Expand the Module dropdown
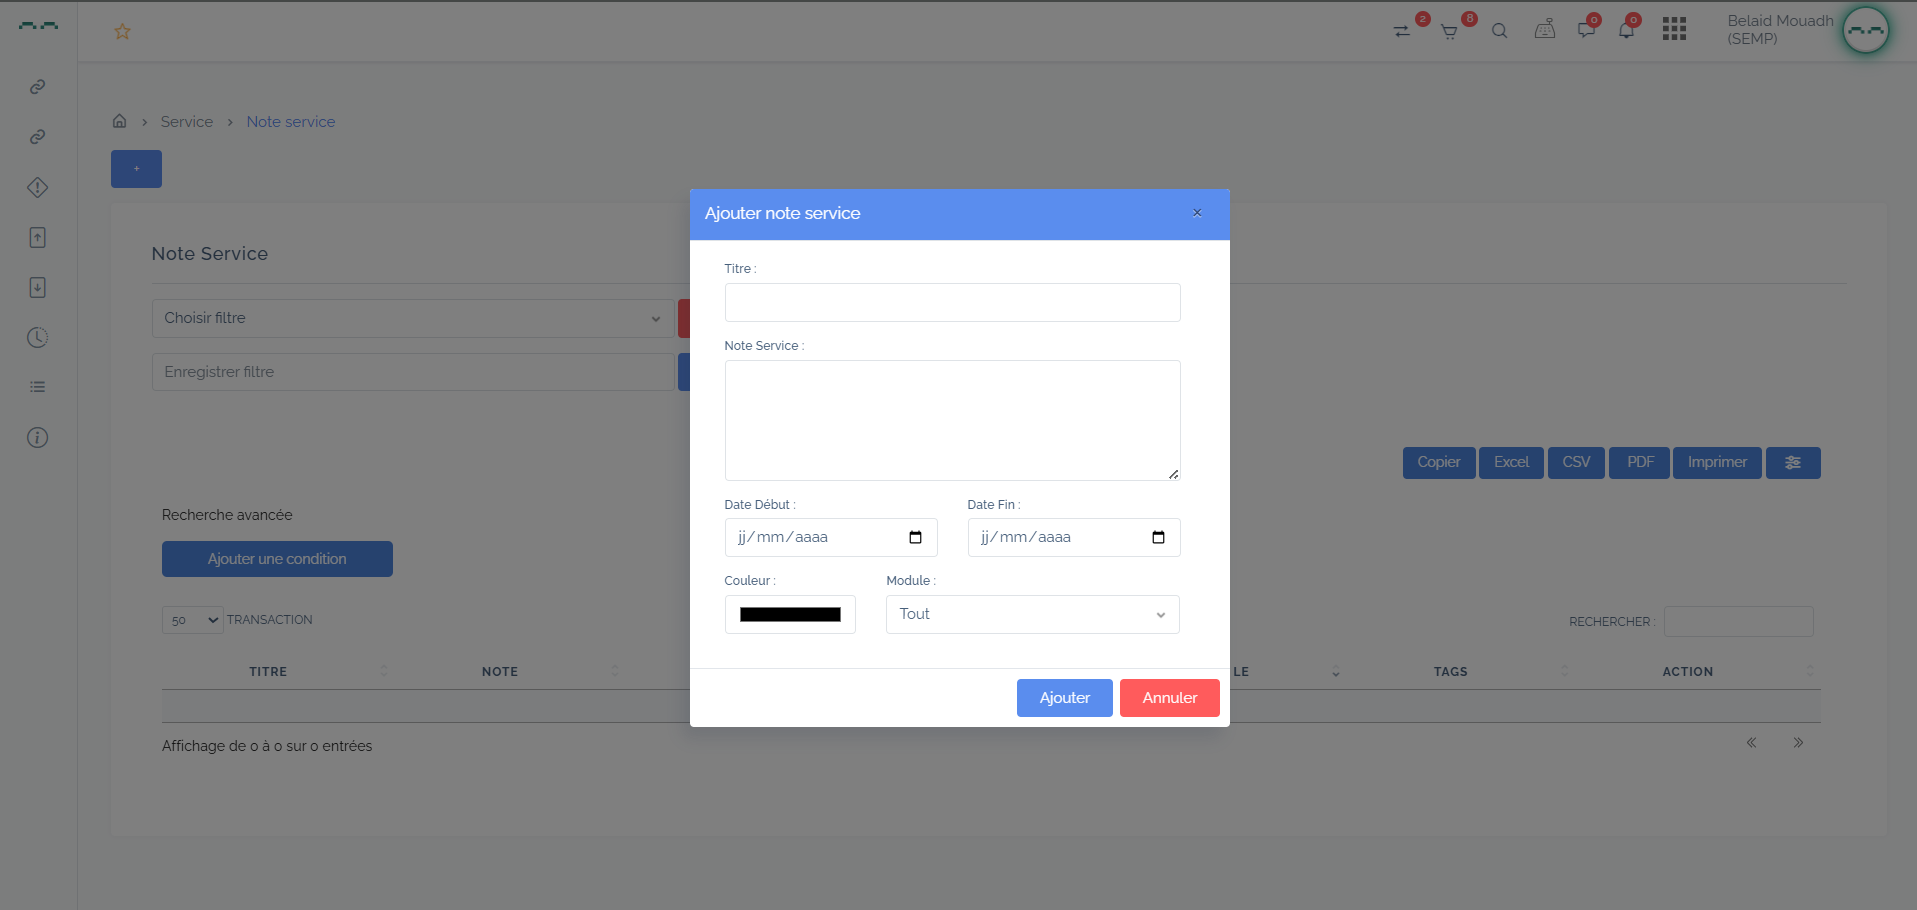The height and width of the screenshot is (910, 1917). [1032, 615]
